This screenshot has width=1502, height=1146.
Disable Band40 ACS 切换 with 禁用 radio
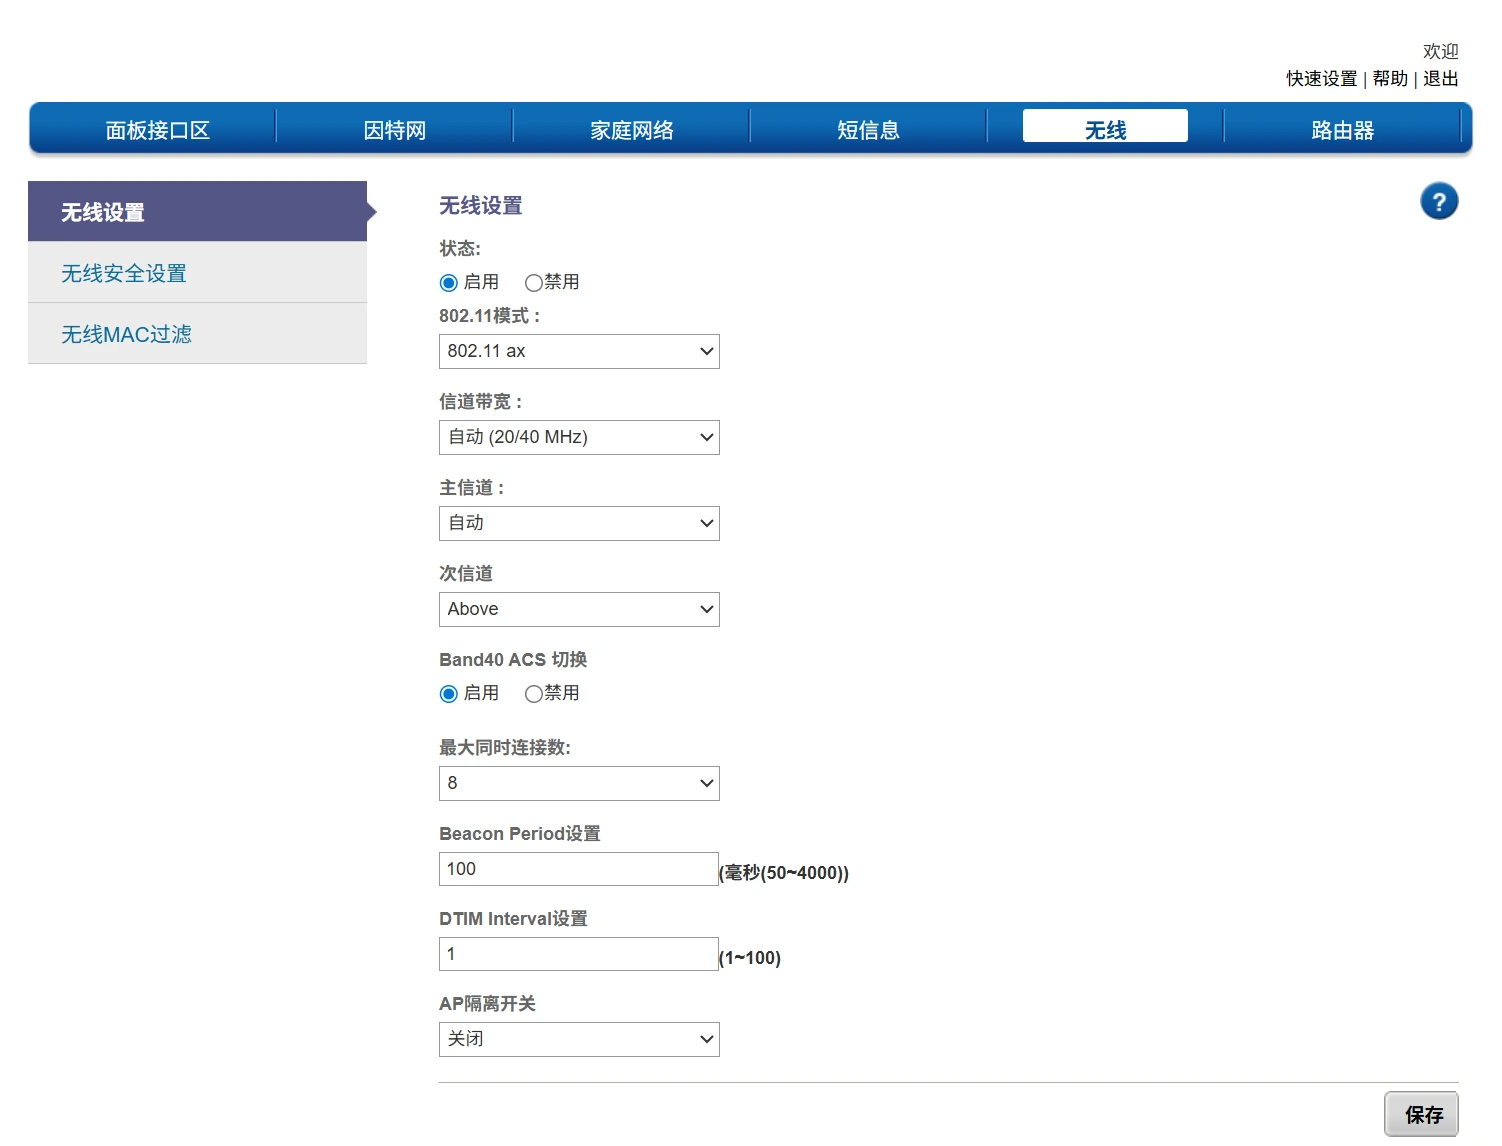(x=533, y=694)
